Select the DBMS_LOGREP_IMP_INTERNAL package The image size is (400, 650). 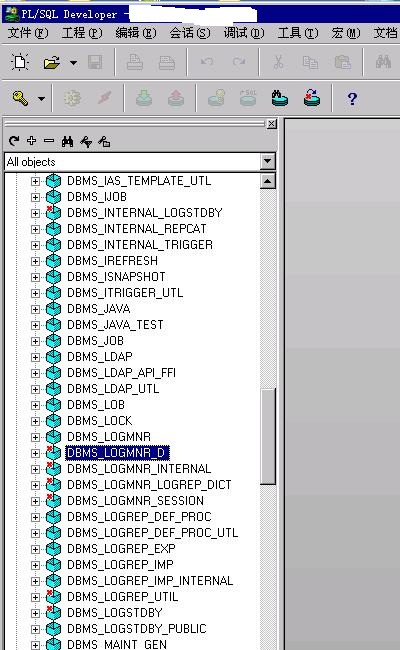click(150, 581)
